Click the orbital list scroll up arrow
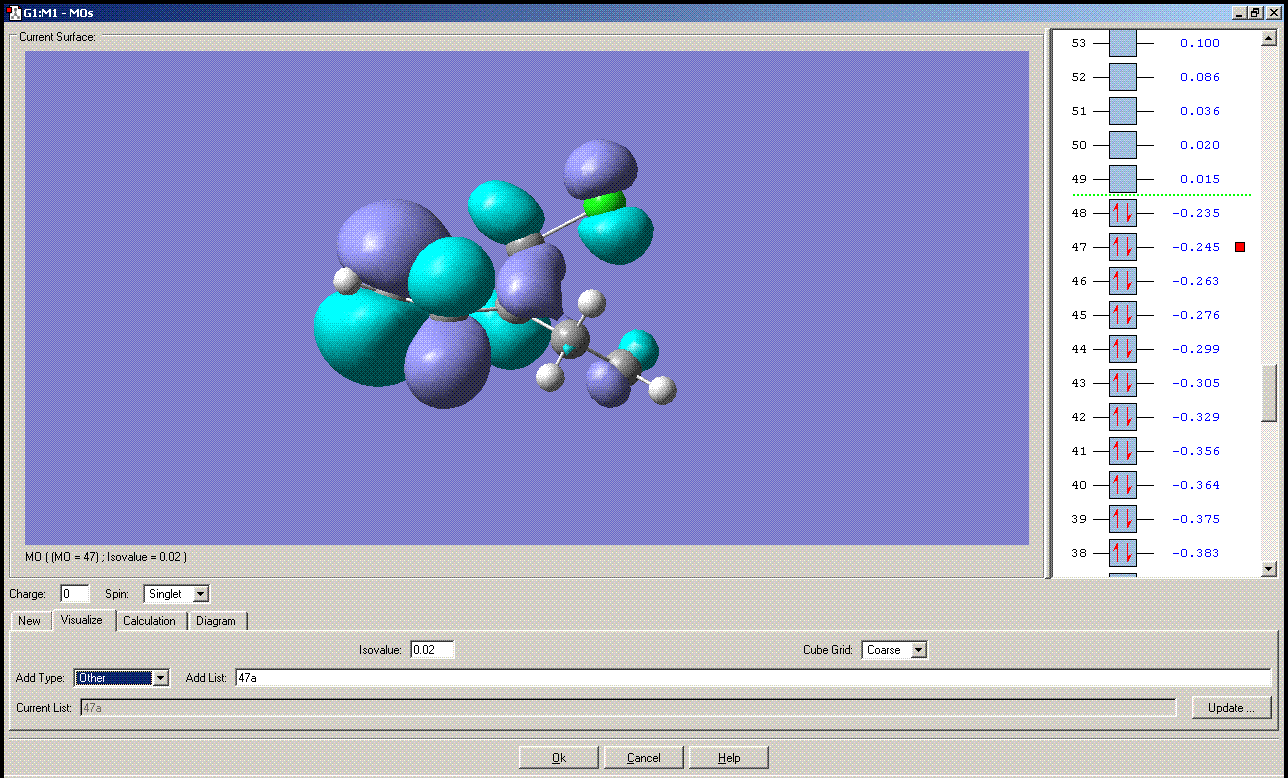Image resolution: width=1288 pixels, height=778 pixels. point(1269,39)
